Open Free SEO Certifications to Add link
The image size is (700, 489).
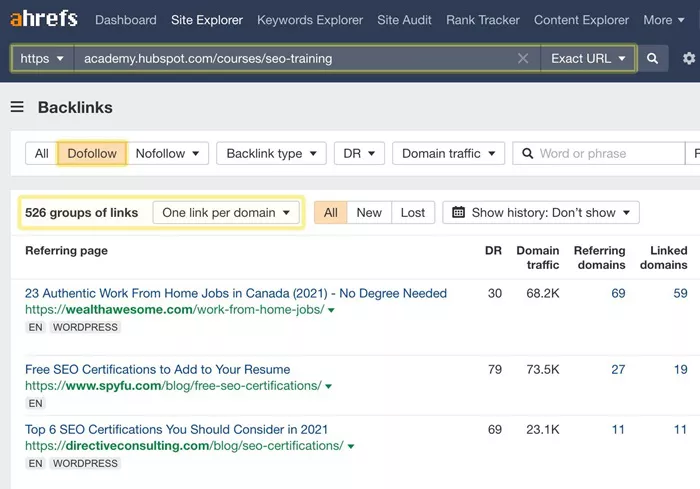tap(158, 369)
